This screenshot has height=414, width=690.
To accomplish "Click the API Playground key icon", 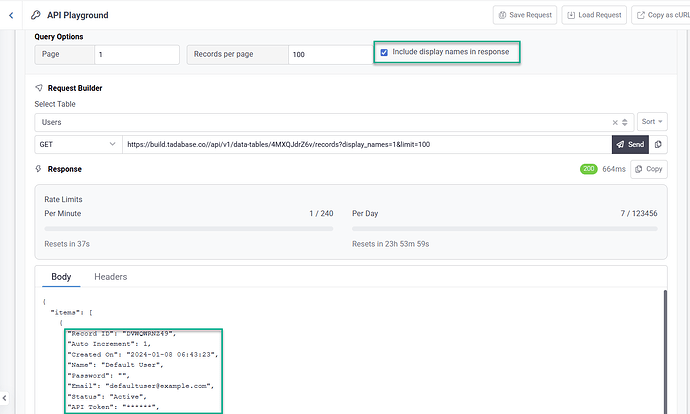I will tap(37, 15).
